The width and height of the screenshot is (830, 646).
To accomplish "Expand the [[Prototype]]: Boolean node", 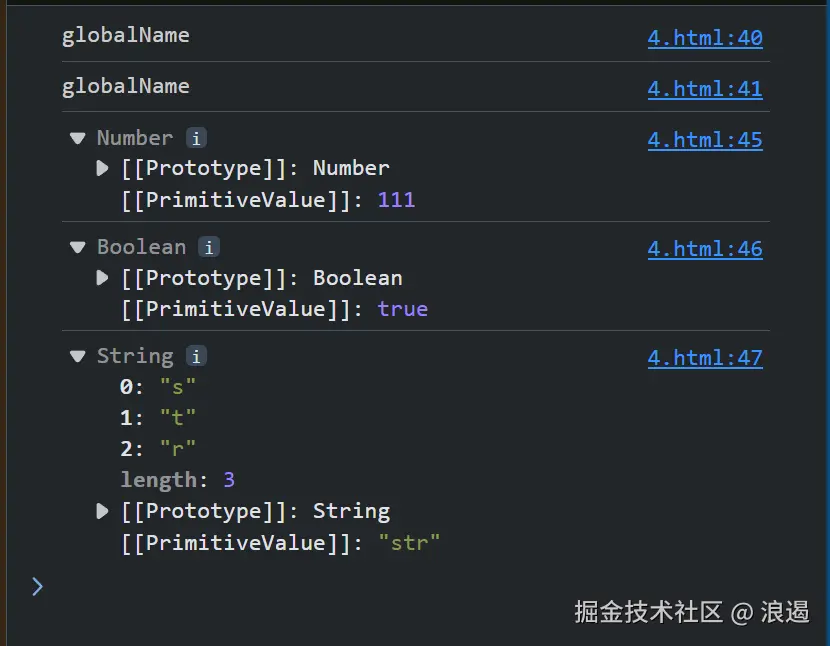I will coord(102,278).
